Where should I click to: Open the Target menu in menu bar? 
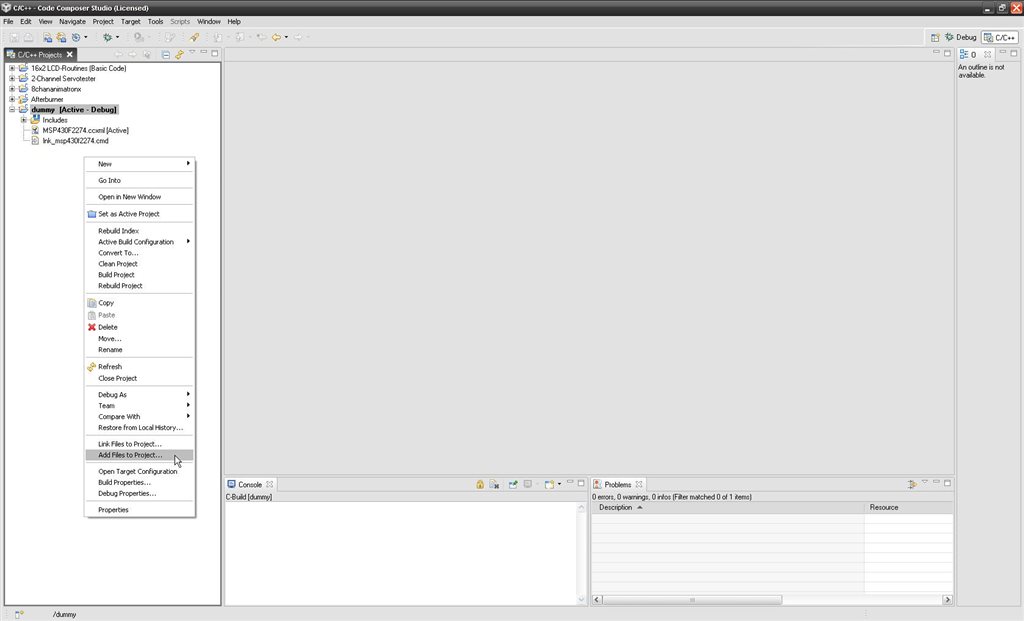click(x=131, y=22)
